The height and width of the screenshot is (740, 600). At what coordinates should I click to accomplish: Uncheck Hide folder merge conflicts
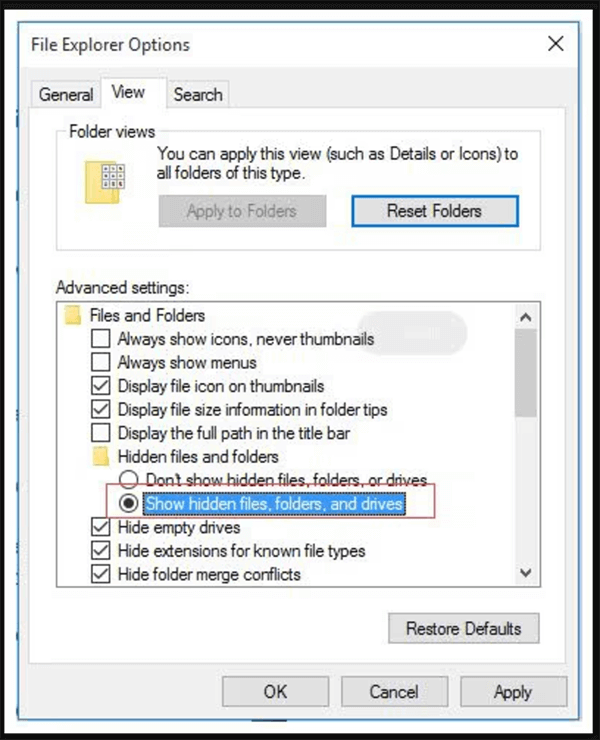tap(101, 574)
